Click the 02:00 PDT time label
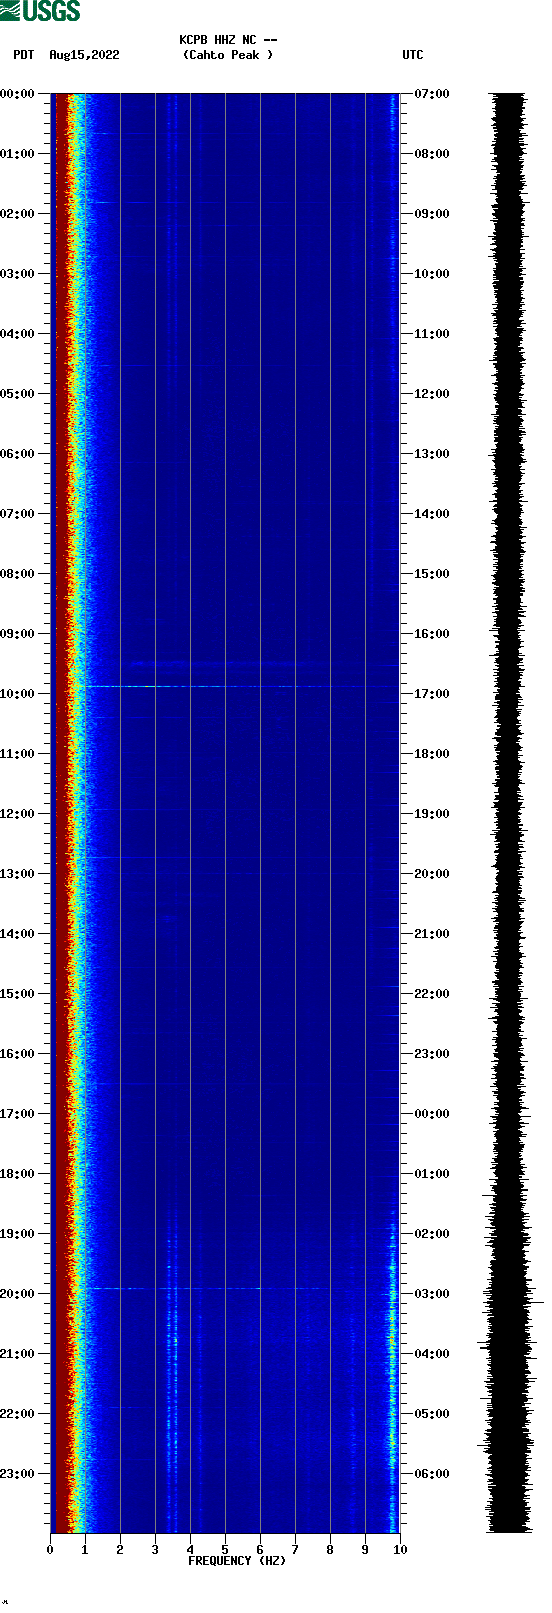Screen dimensions: 552x1613 point(18,214)
